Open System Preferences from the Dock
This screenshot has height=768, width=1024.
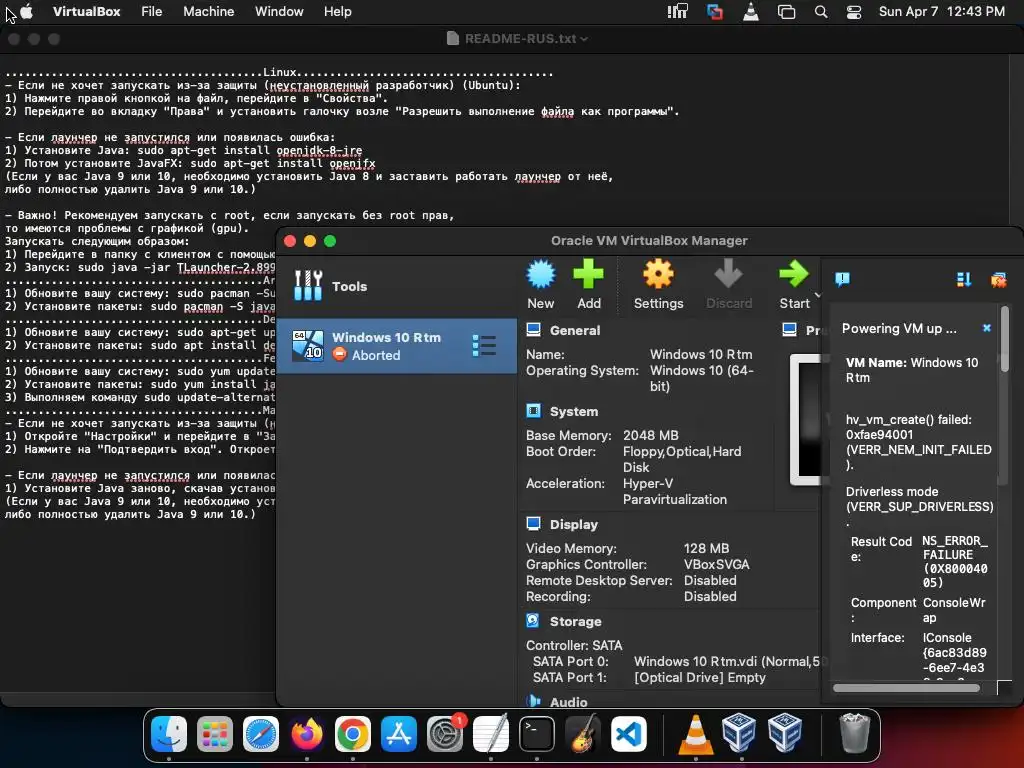point(445,733)
